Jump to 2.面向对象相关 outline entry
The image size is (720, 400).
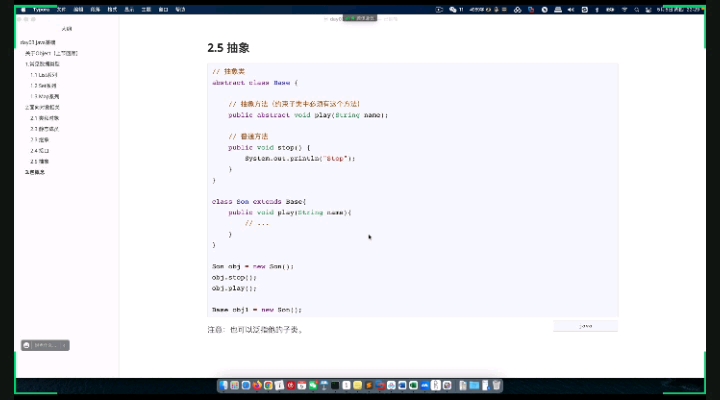coord(42,107)
